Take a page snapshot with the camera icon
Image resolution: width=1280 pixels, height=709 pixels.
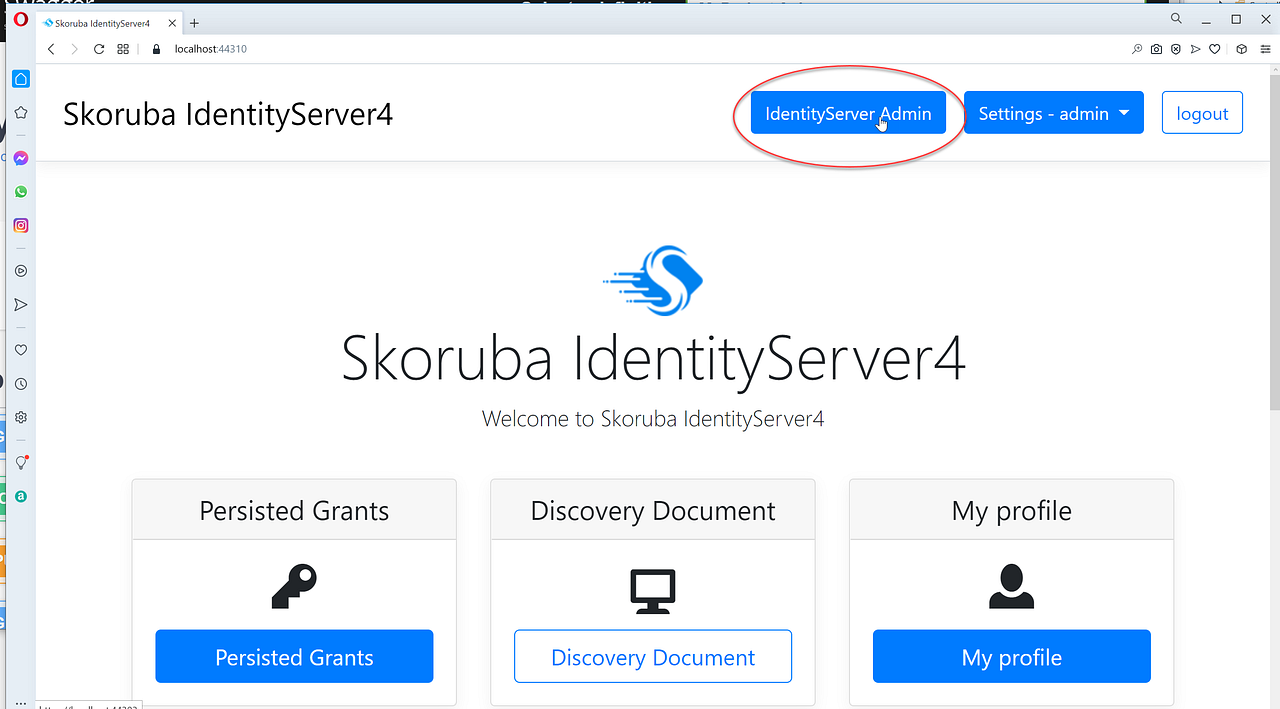click(x=1156, y=48)
